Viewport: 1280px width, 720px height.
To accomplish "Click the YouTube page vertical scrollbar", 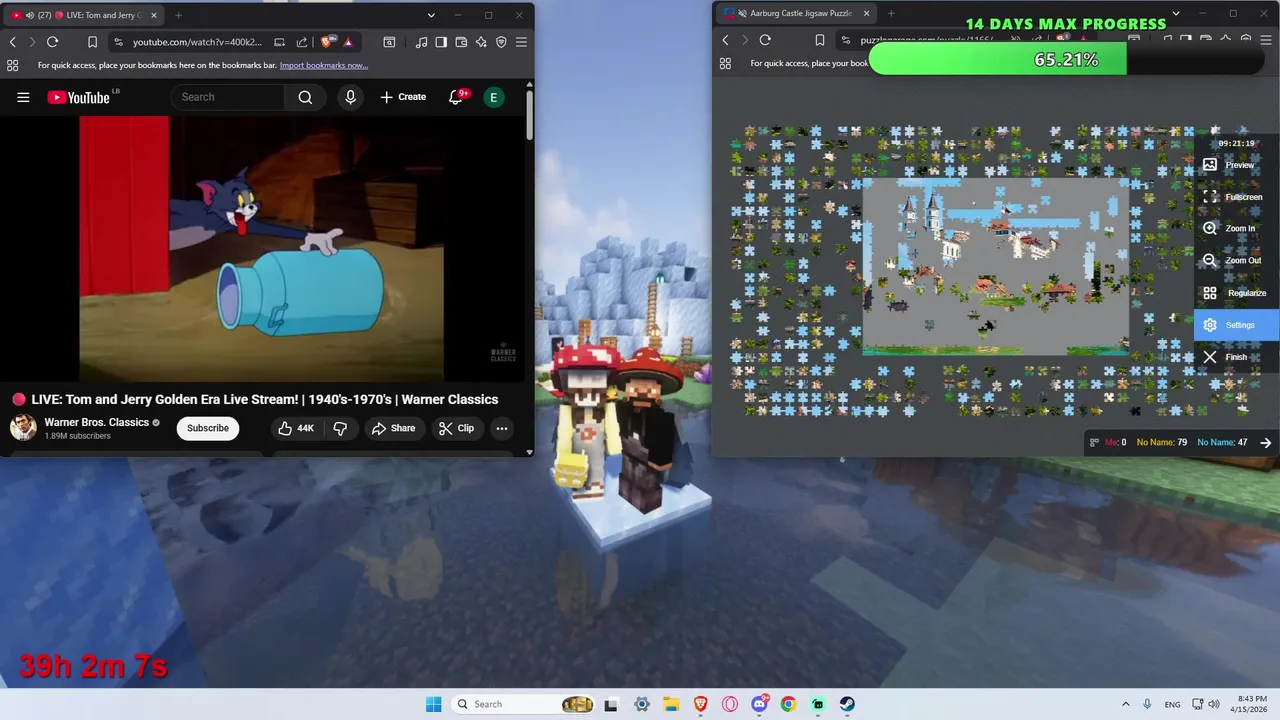I will tap(529, 115).
